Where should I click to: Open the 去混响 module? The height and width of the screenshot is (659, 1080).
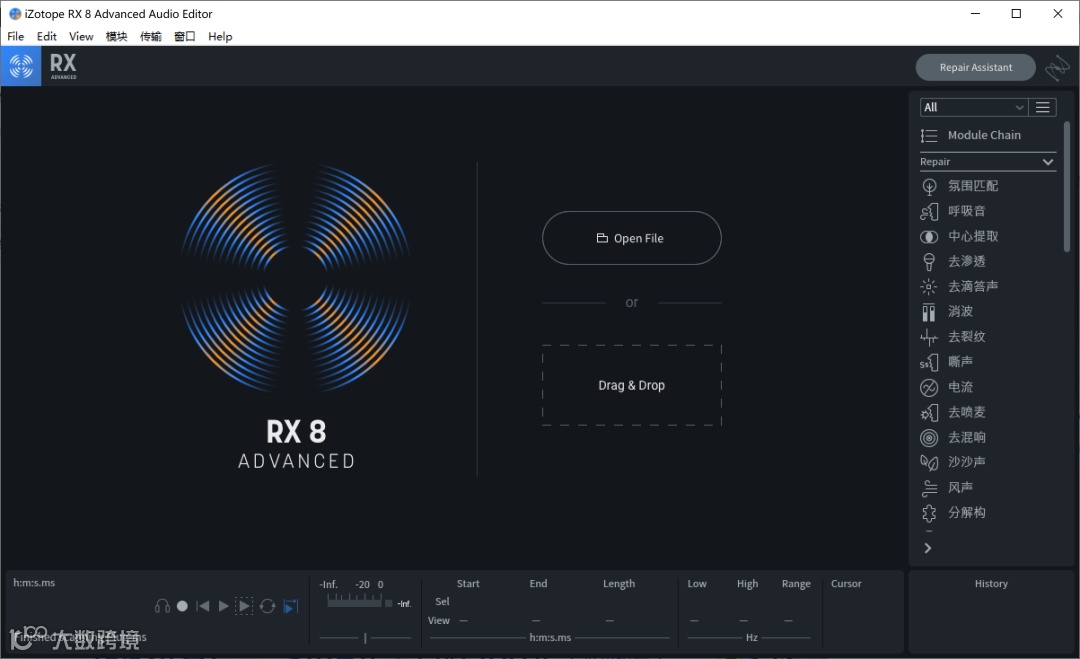point(953,437)
